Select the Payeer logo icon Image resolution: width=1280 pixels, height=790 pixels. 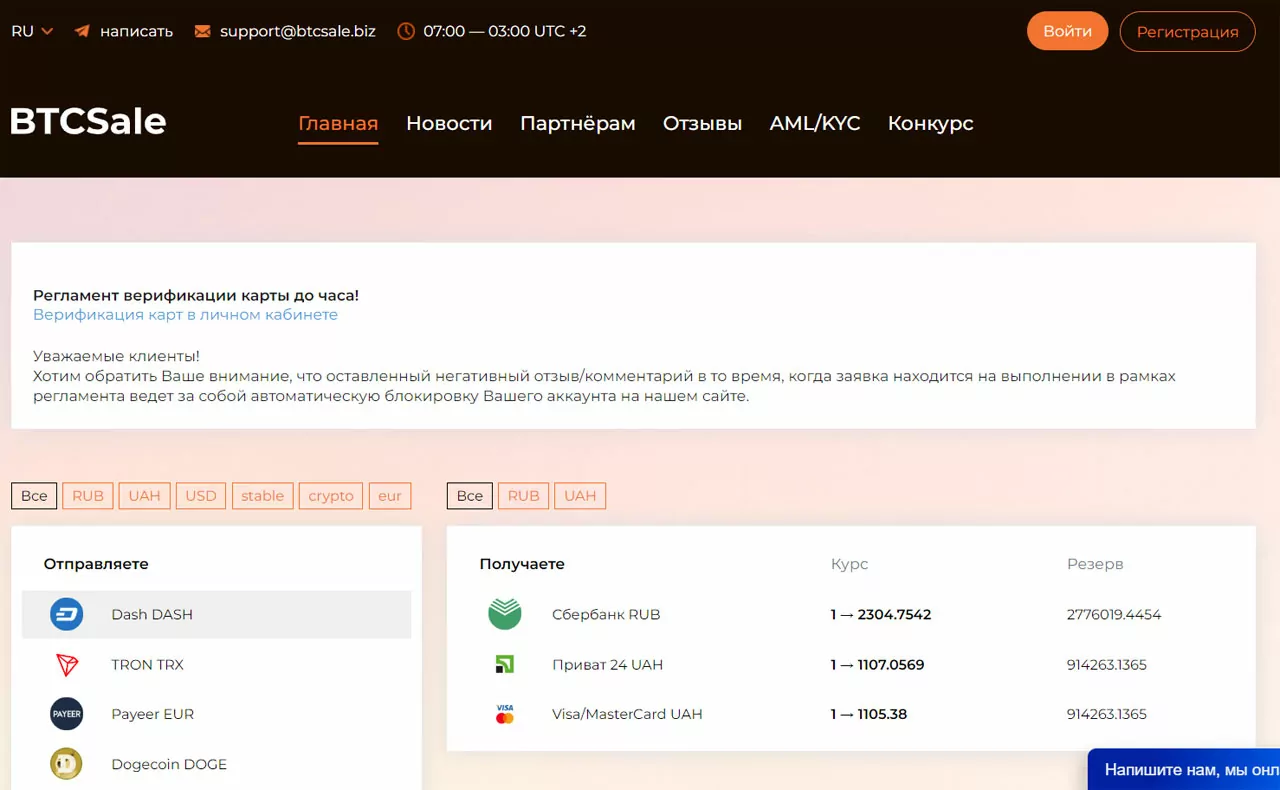pyautogui.click(x=67, y=714)
